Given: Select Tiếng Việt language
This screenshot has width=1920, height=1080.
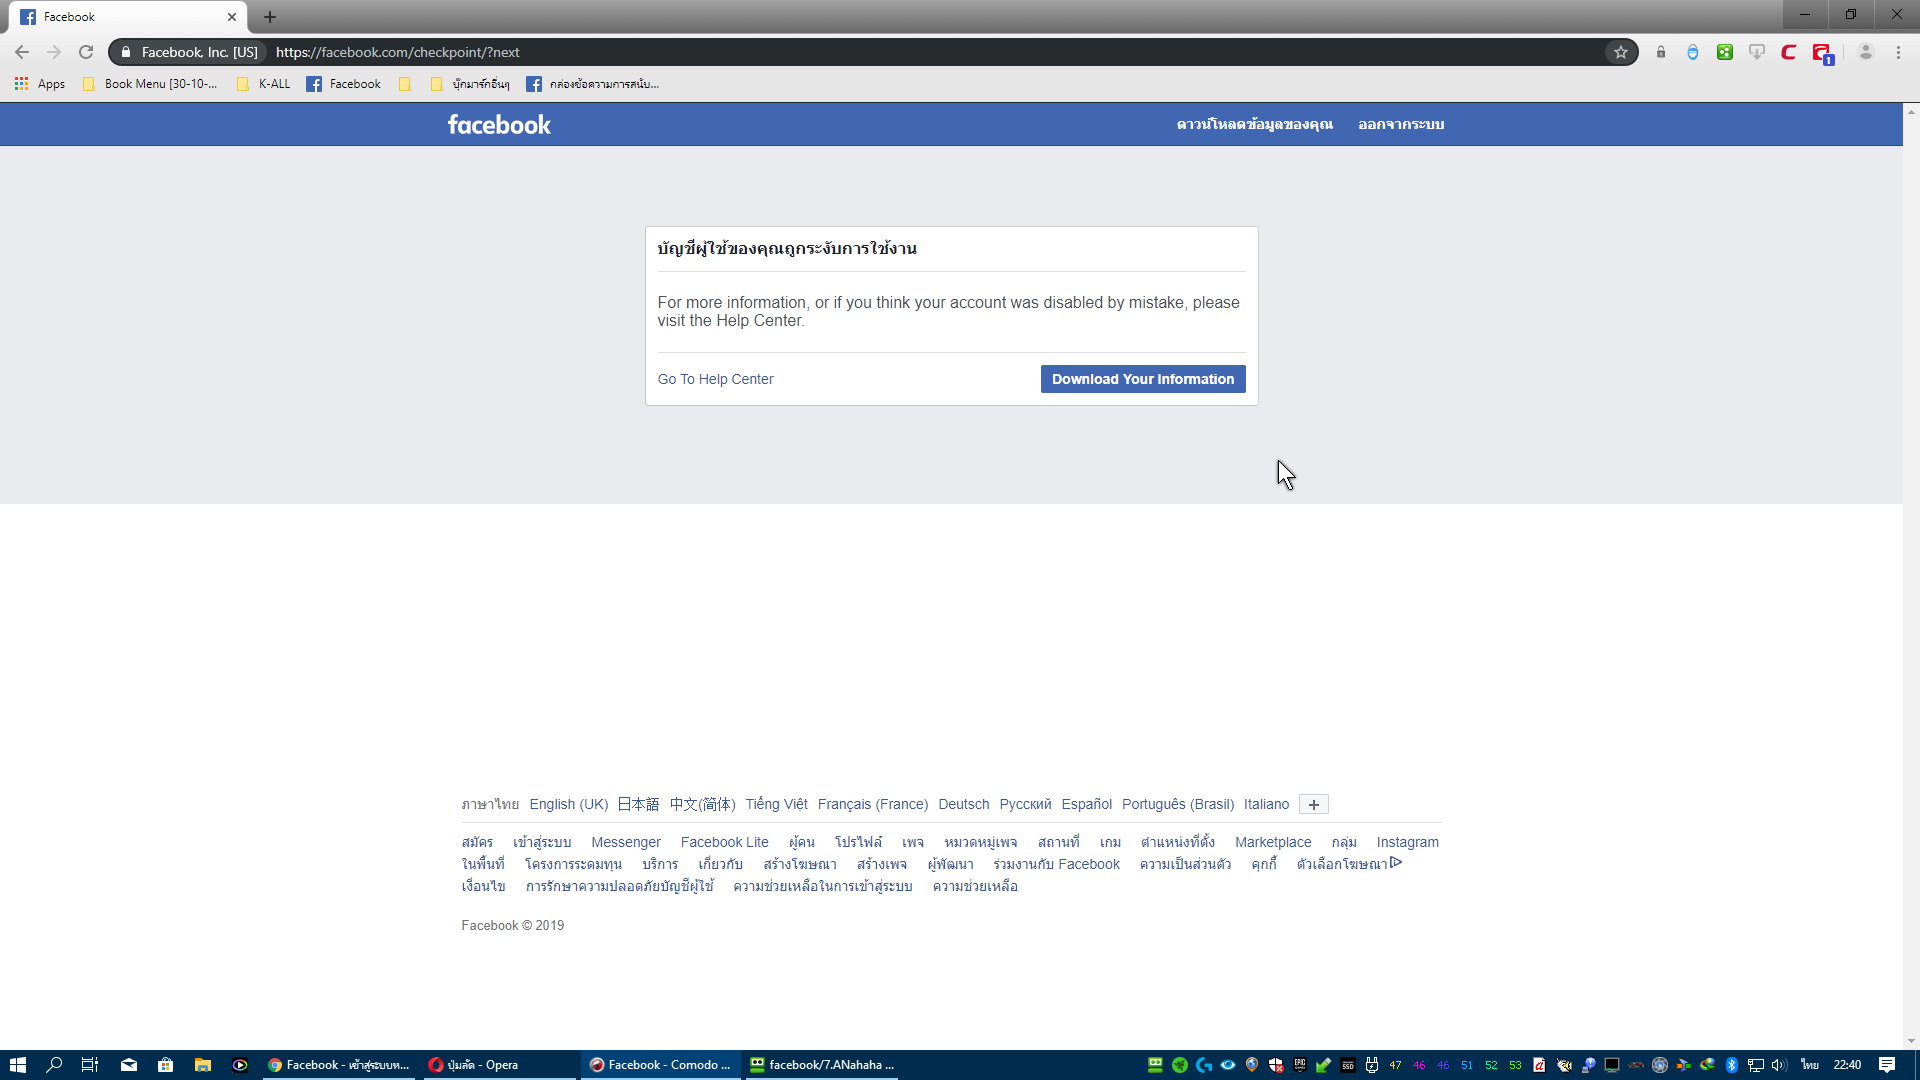Looking at the screenshot, I should pyautogui.click(x=776, y=804).
